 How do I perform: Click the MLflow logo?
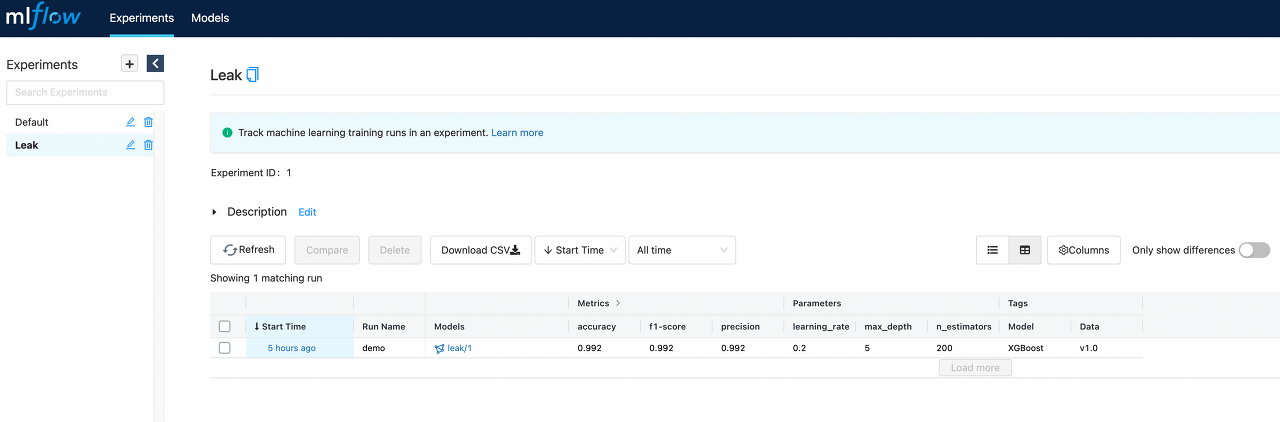point(43,17)
